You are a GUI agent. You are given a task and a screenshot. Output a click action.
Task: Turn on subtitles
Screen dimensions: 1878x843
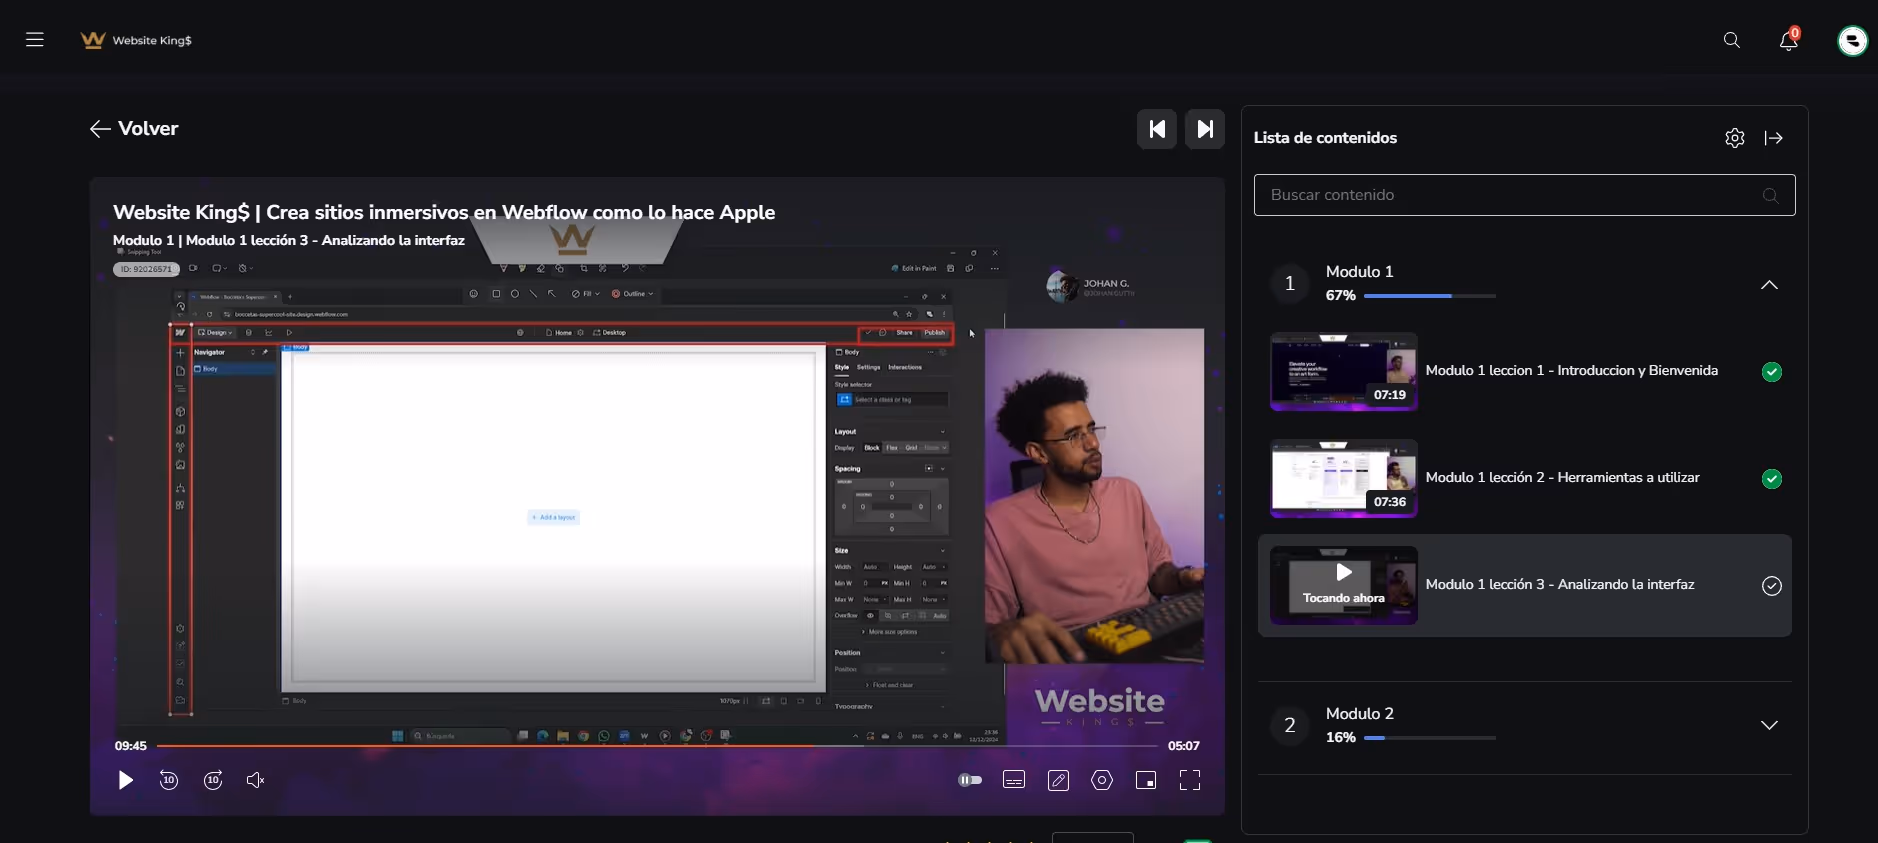[x=1014, y=780]
